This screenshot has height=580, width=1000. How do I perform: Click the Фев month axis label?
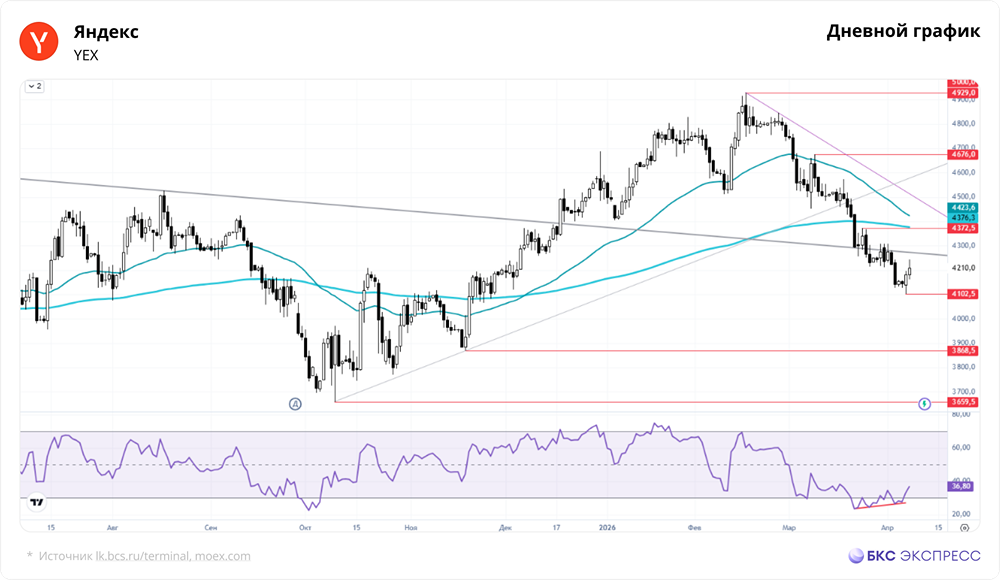(695, 528)
